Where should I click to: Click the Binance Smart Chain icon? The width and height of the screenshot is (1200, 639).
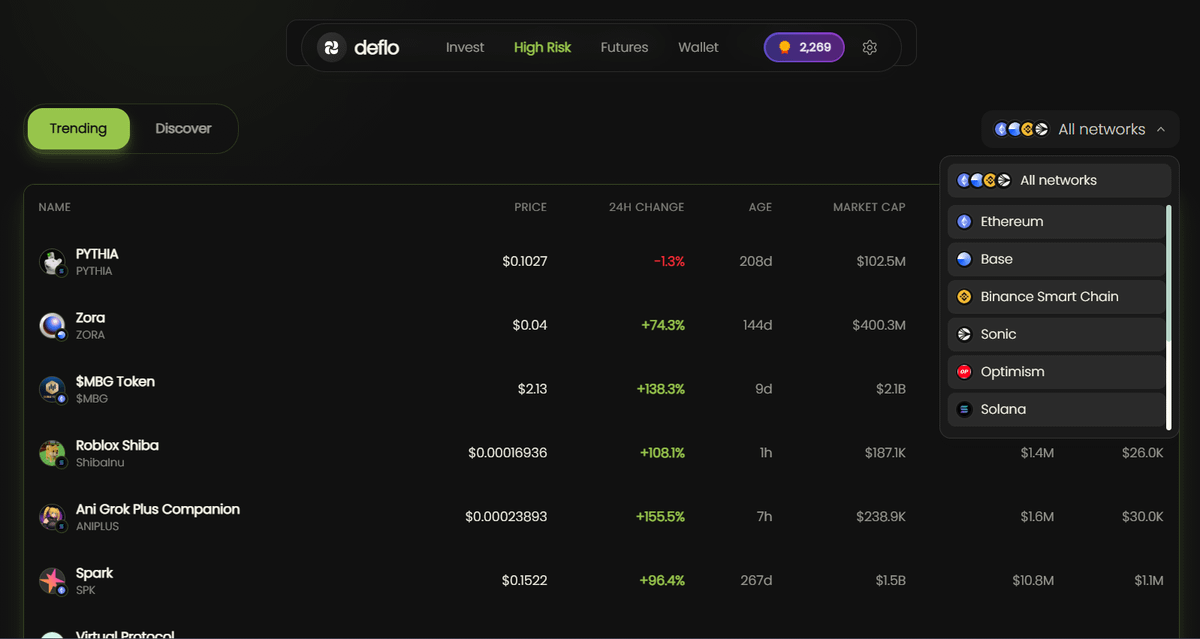[964, 297]
